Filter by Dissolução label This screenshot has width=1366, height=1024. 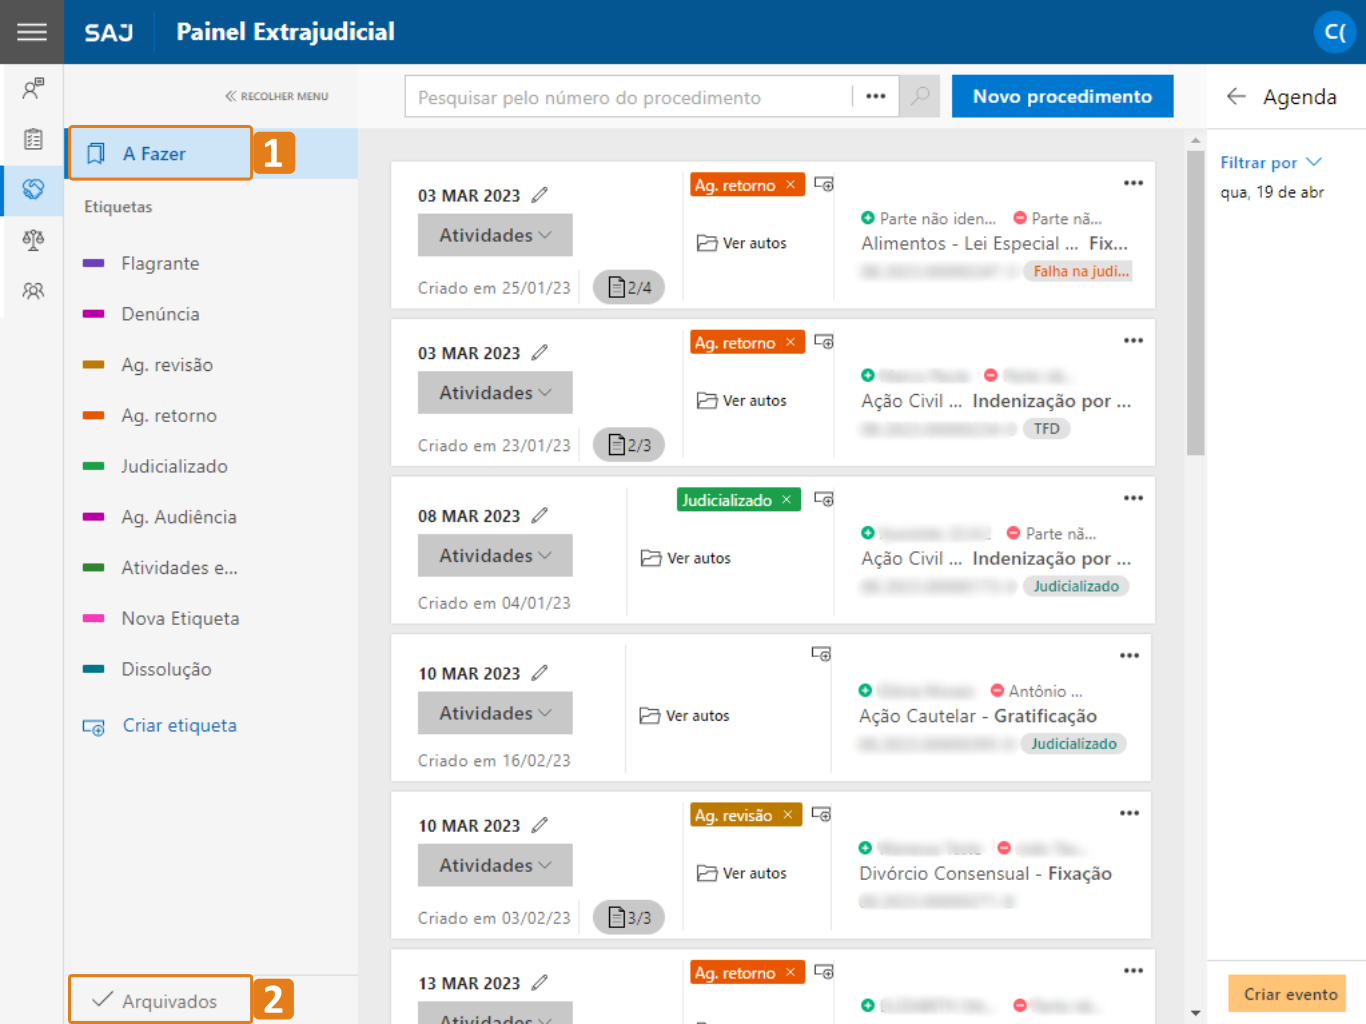pos(166,669)
